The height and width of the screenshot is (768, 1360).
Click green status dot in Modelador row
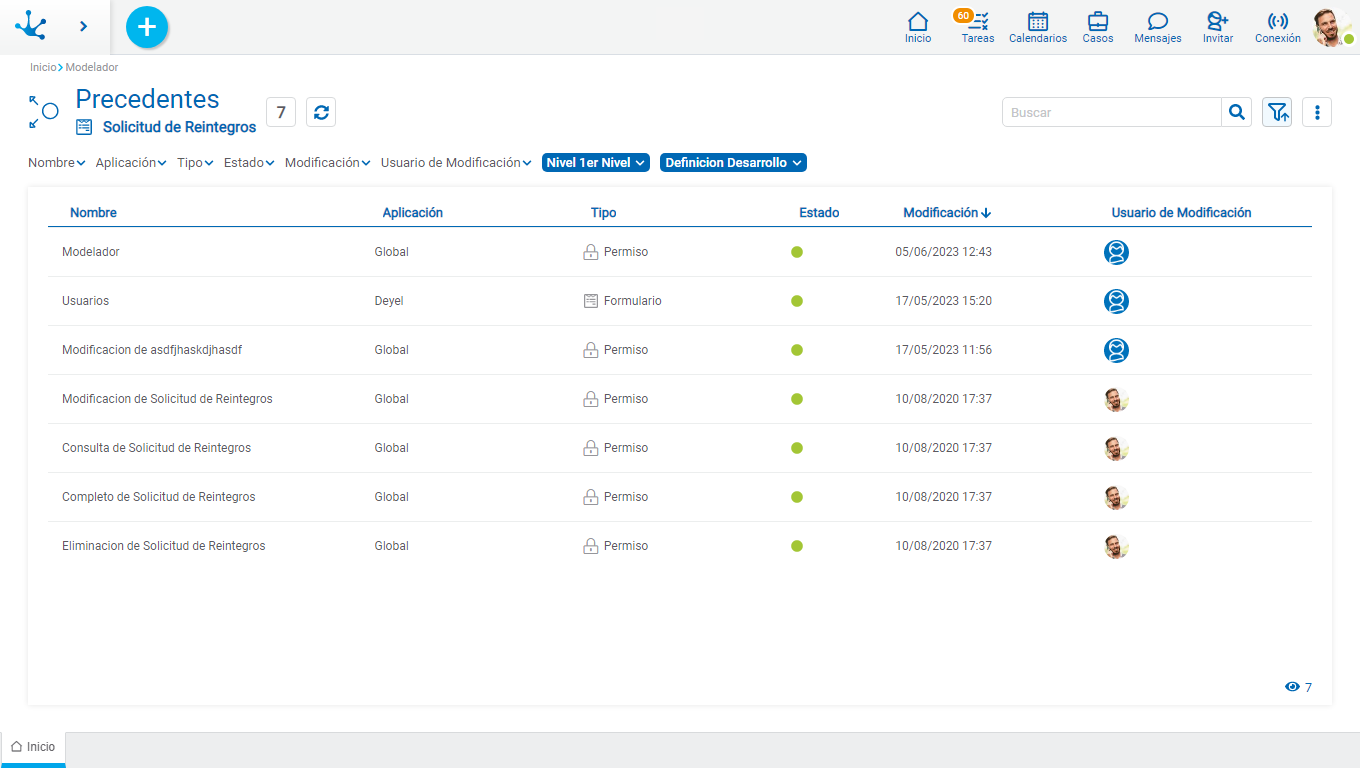[797, 252]
